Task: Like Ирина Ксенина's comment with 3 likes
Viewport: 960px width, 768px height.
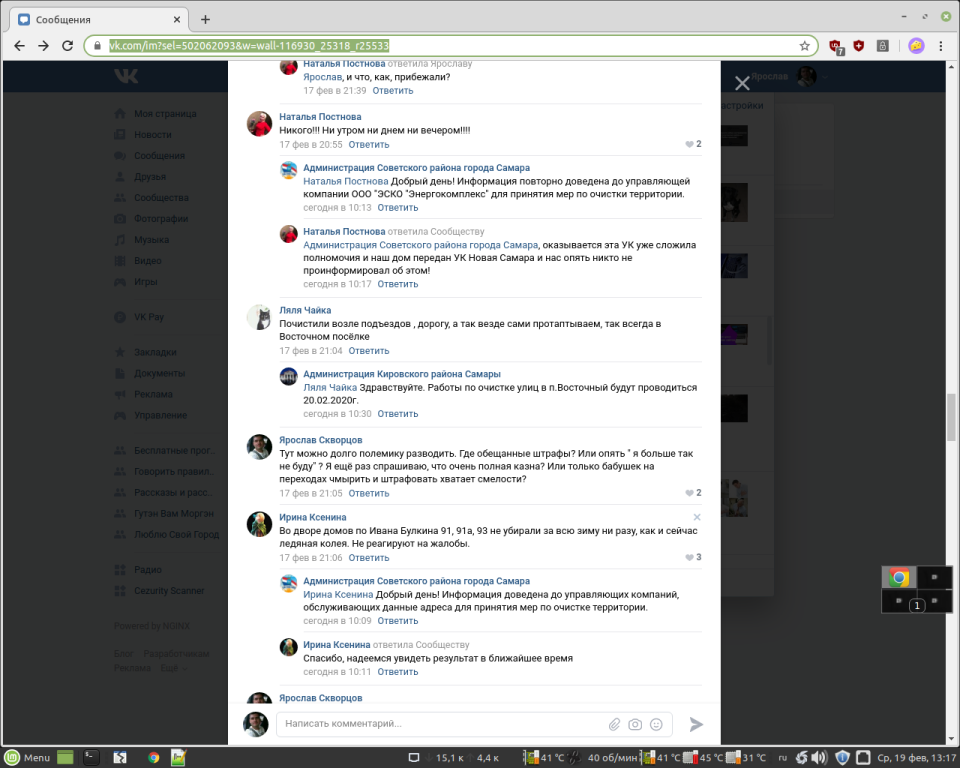Action: (692, 557)
